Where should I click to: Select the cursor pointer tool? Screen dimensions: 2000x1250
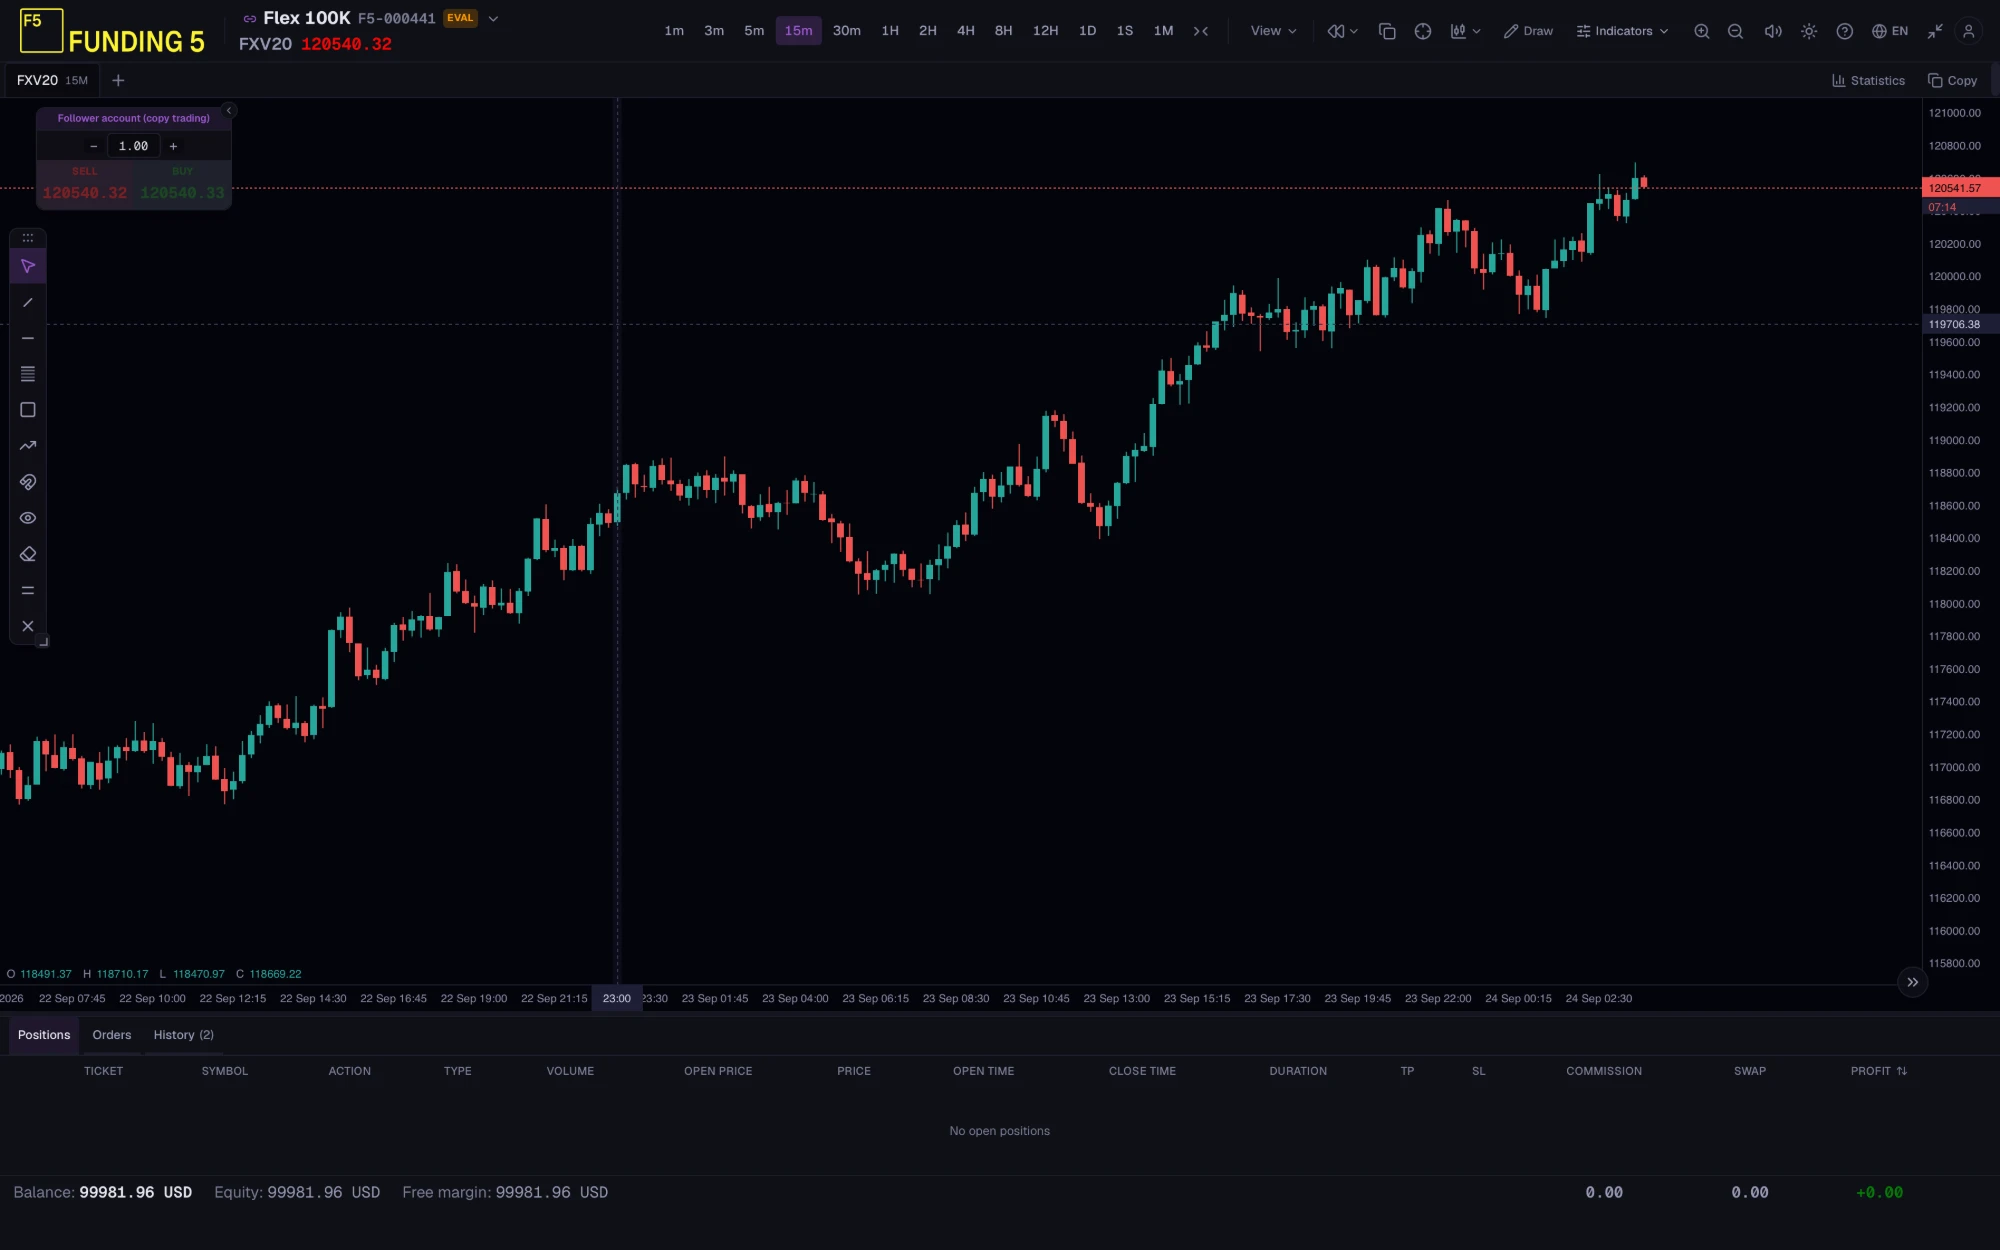pyautogui.click(x=28, y=267)
